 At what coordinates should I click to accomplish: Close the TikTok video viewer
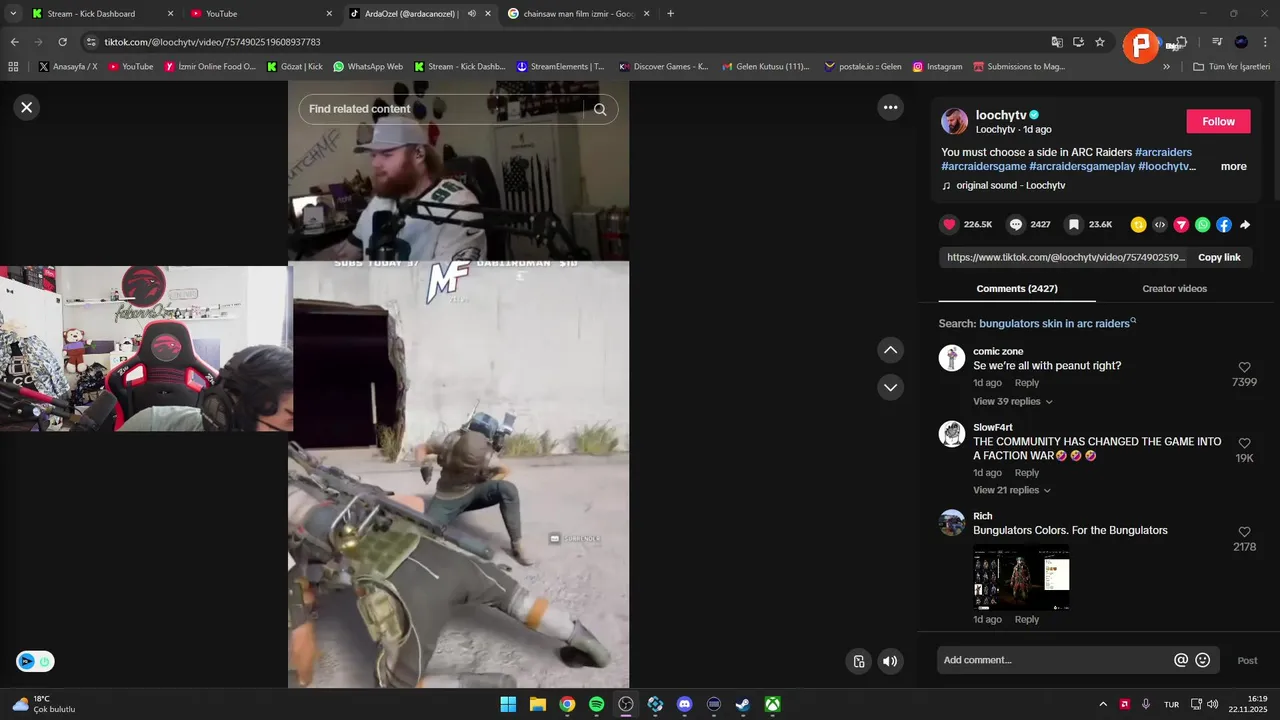(27, 107)
